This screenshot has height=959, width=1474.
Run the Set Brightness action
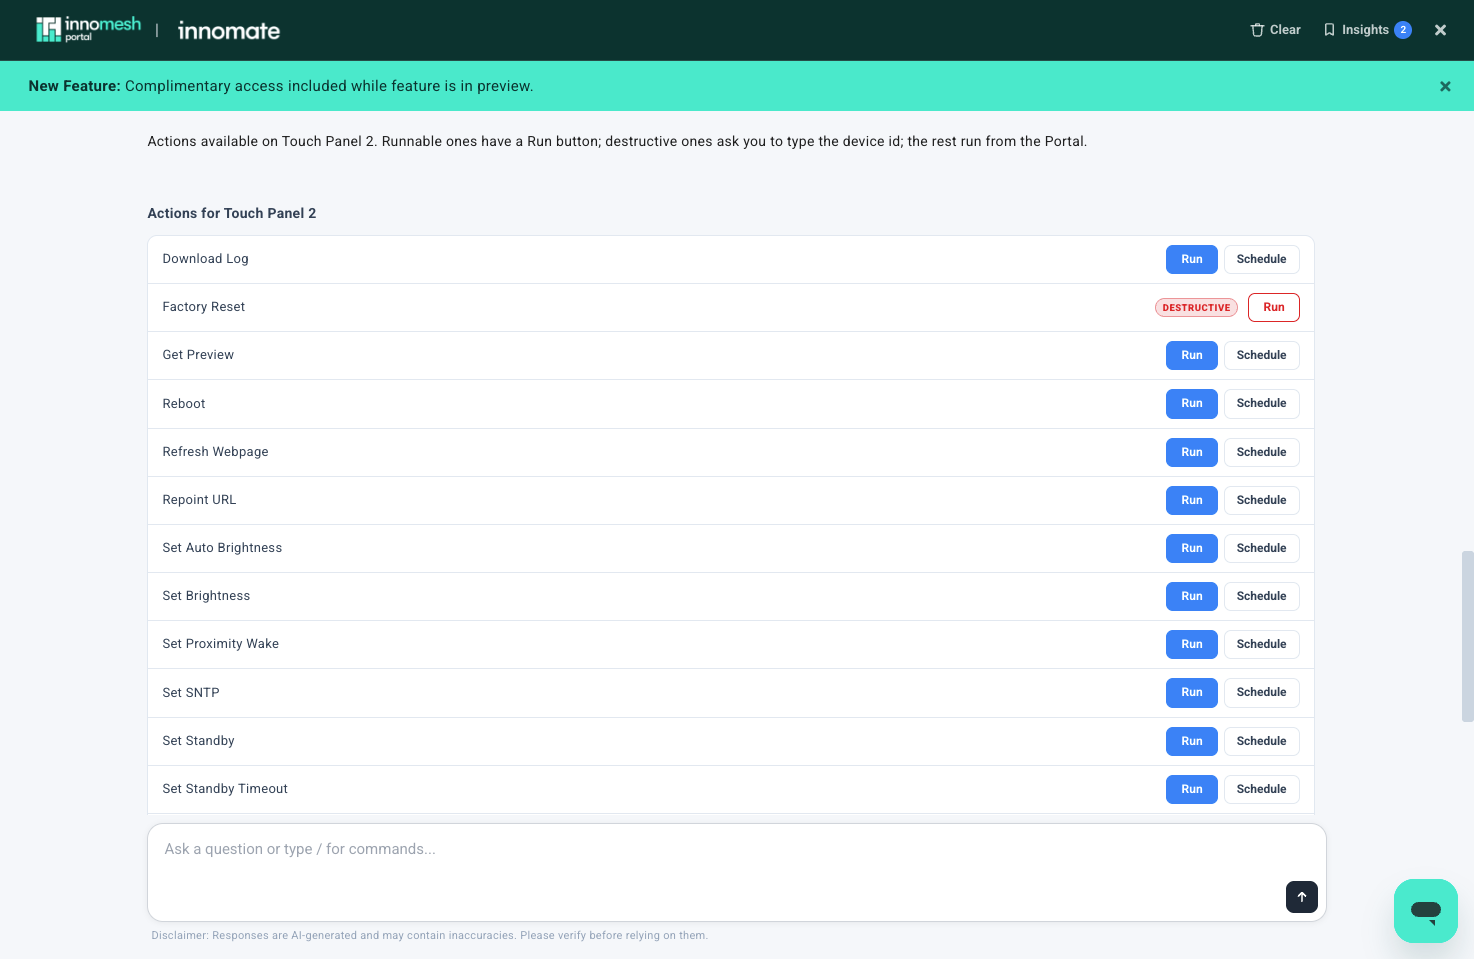[x=1192, y=596]
